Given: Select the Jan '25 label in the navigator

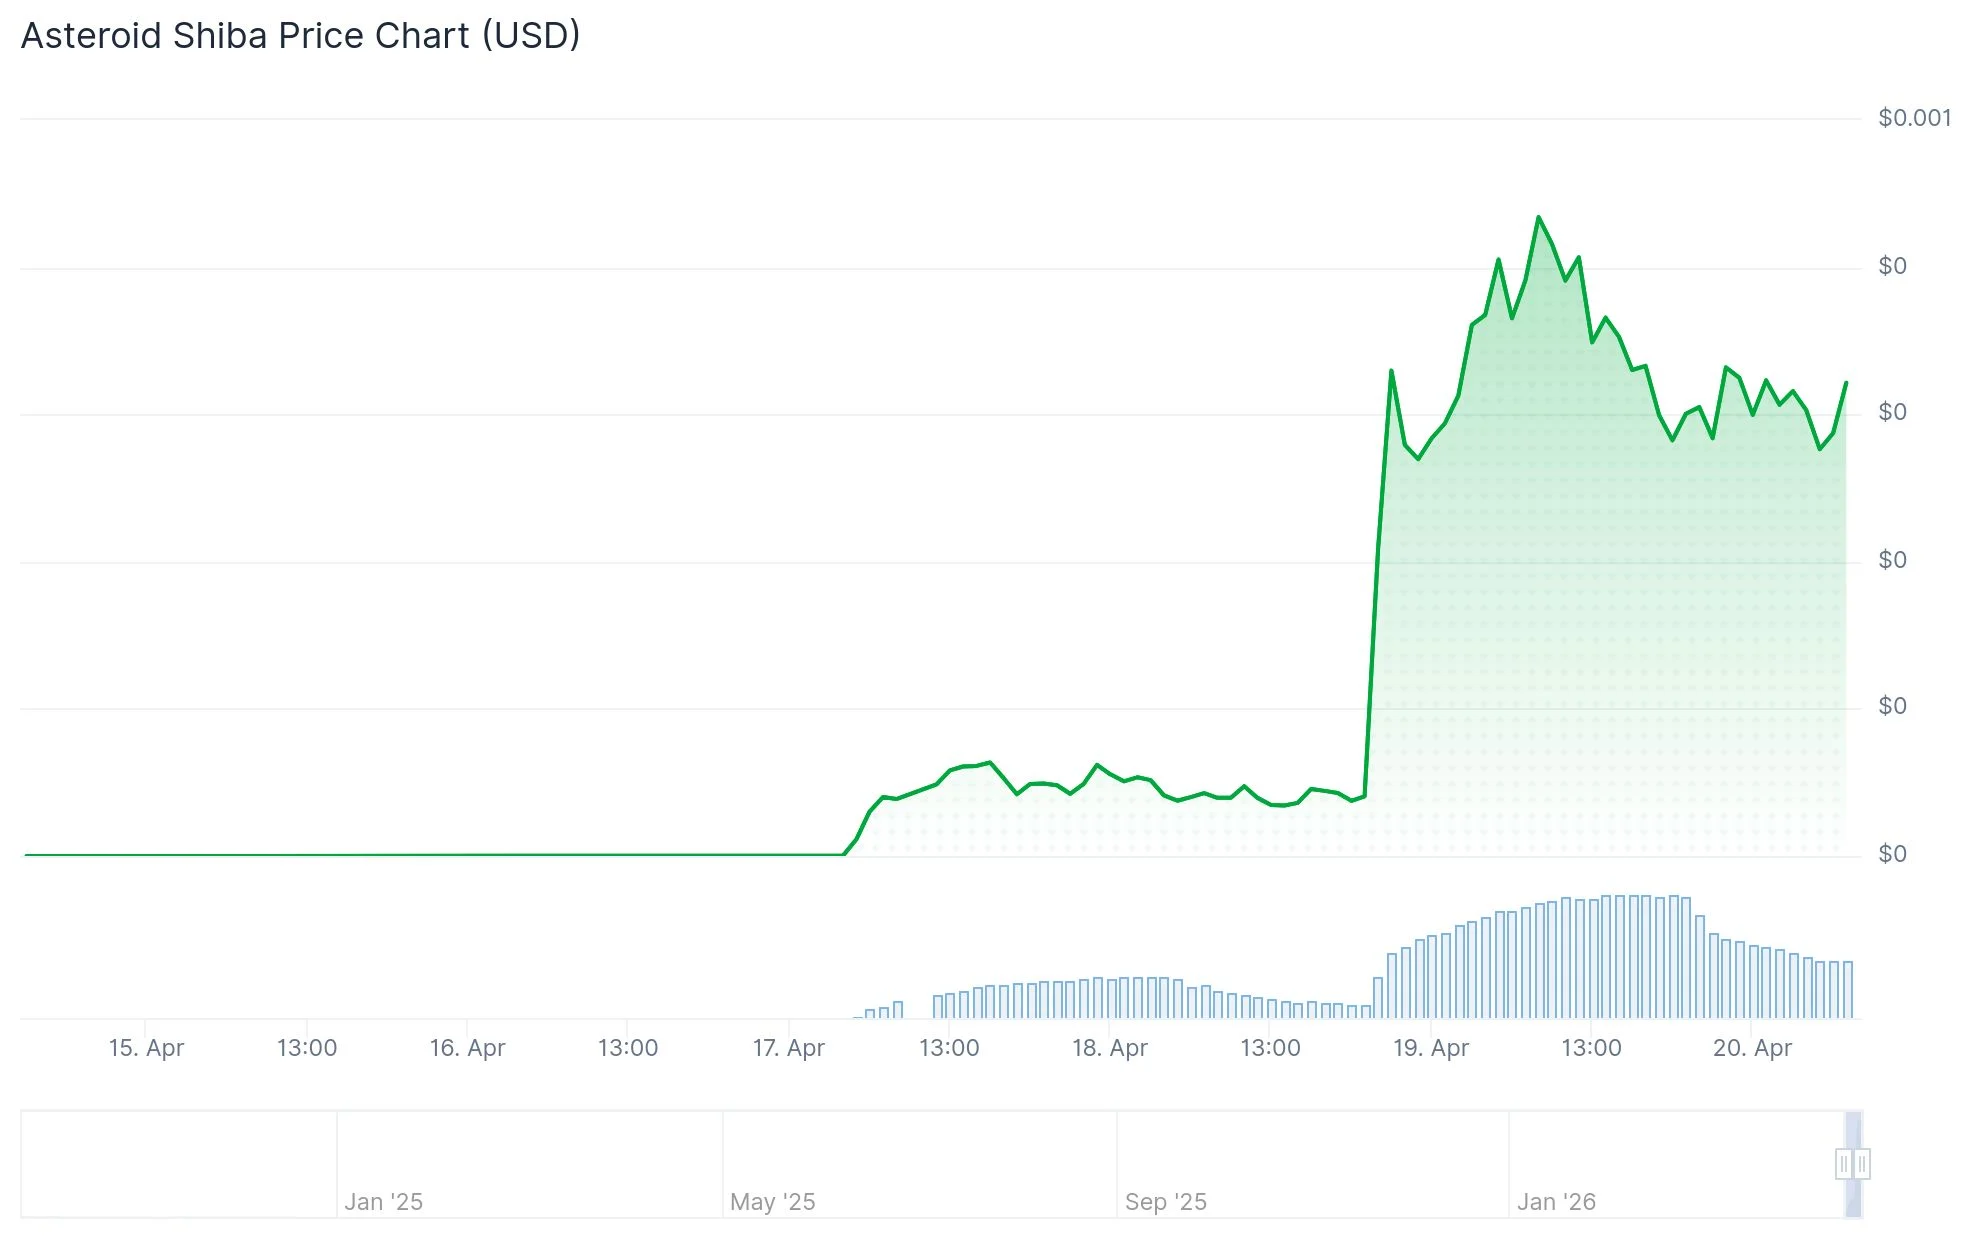Looking at the screenshot, I should coord(383,1201).
